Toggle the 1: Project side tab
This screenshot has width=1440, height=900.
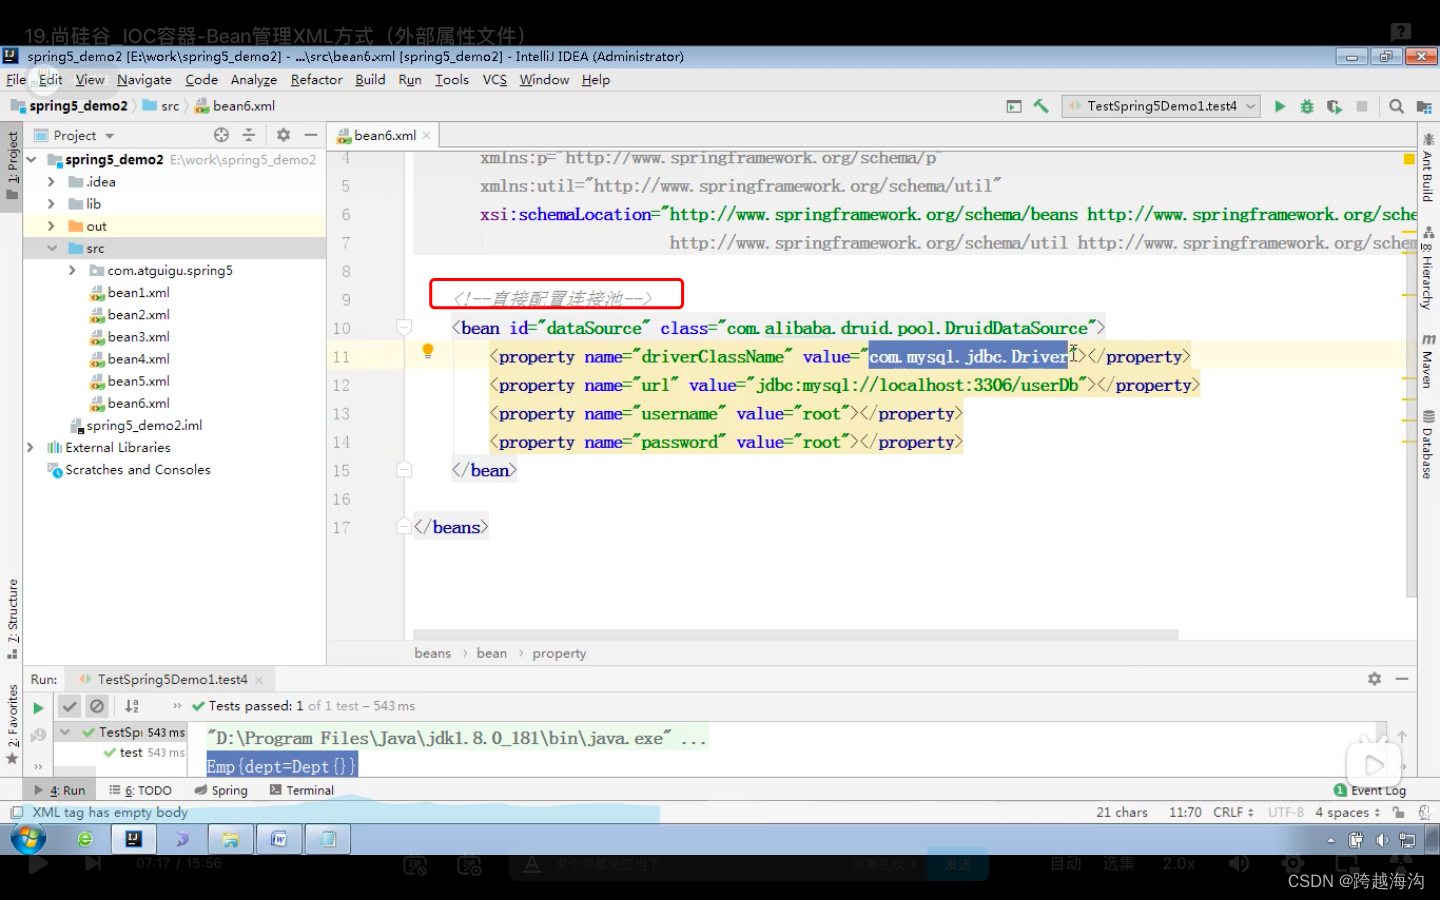tap(12, 165)
